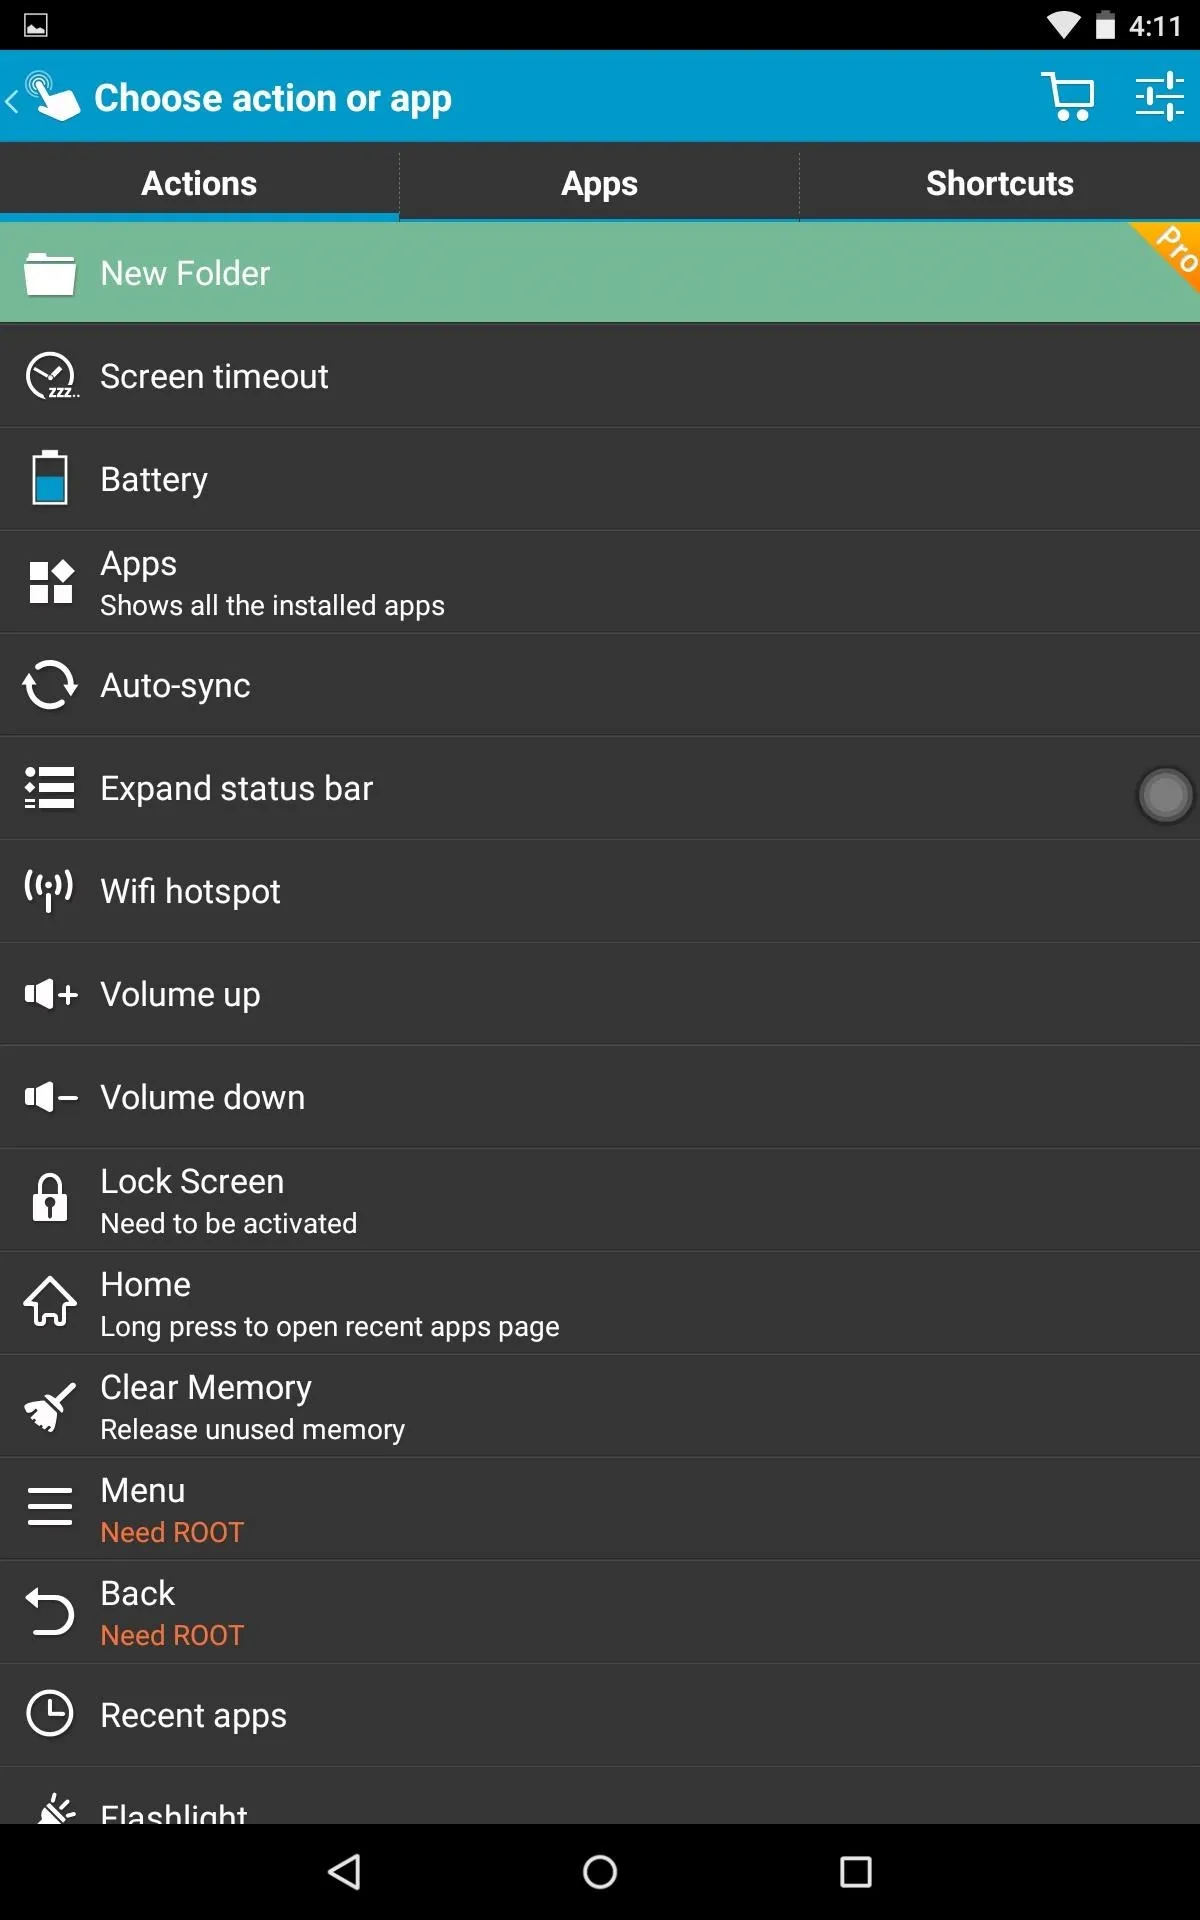Screen dimensions: 1200x1920
Task: Select the Volume down action
Action: click(600, 1097)
